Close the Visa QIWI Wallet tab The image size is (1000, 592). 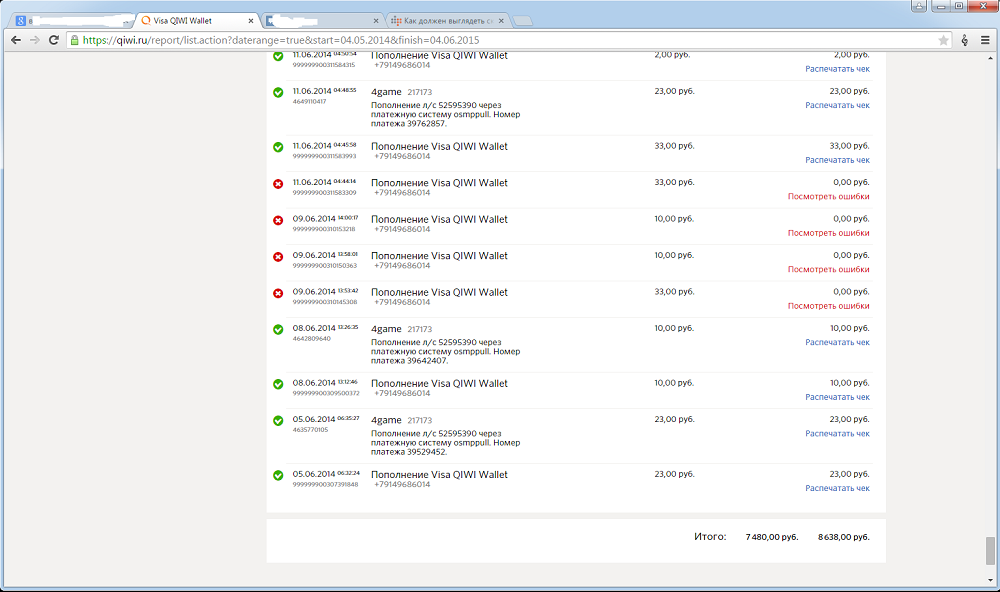pos(251,21)
